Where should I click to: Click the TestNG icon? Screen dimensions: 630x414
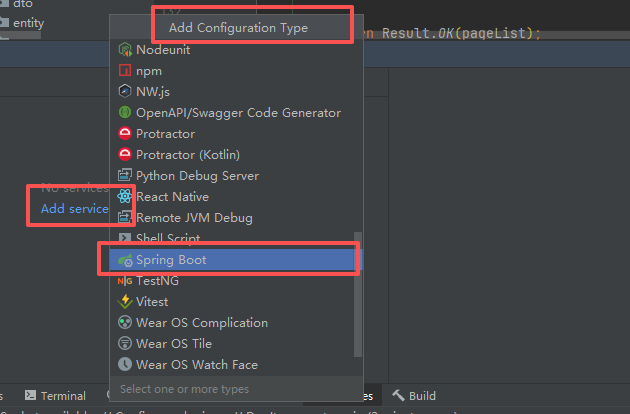pyautogui.click(x=125, y=281)
